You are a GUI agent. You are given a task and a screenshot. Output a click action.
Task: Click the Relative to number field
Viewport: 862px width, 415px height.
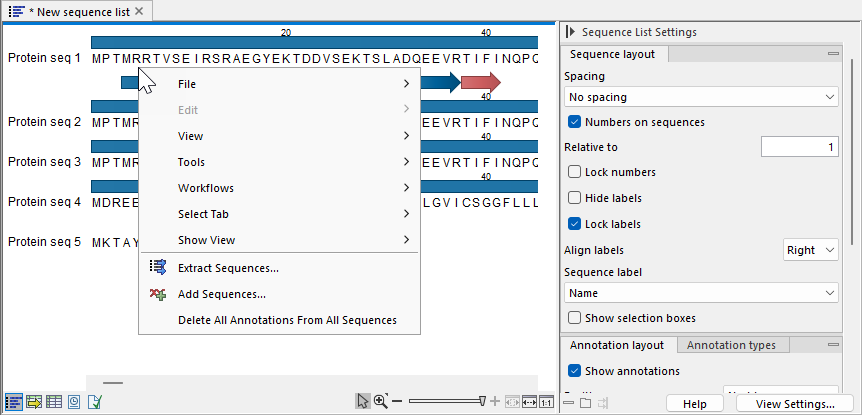(799, 147)
